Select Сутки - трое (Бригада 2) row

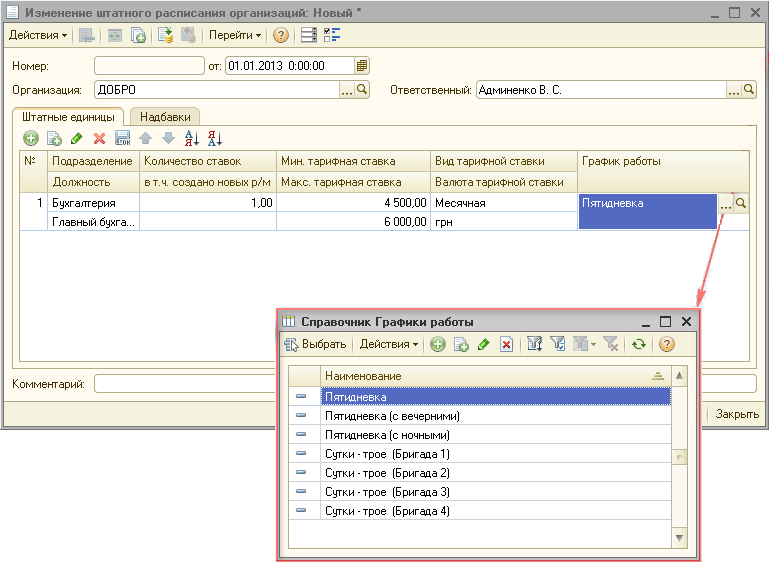click(x=495, y=473)
